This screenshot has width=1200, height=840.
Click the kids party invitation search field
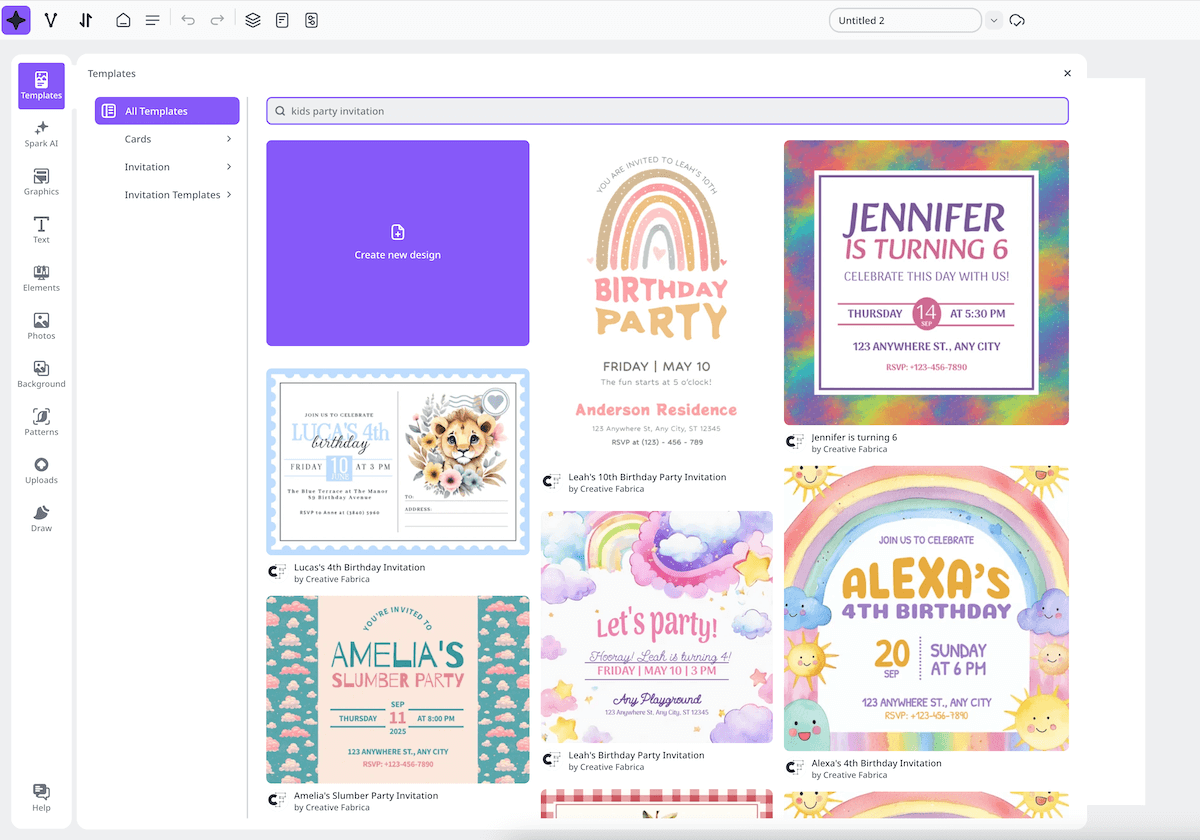(x=667, y=110)
